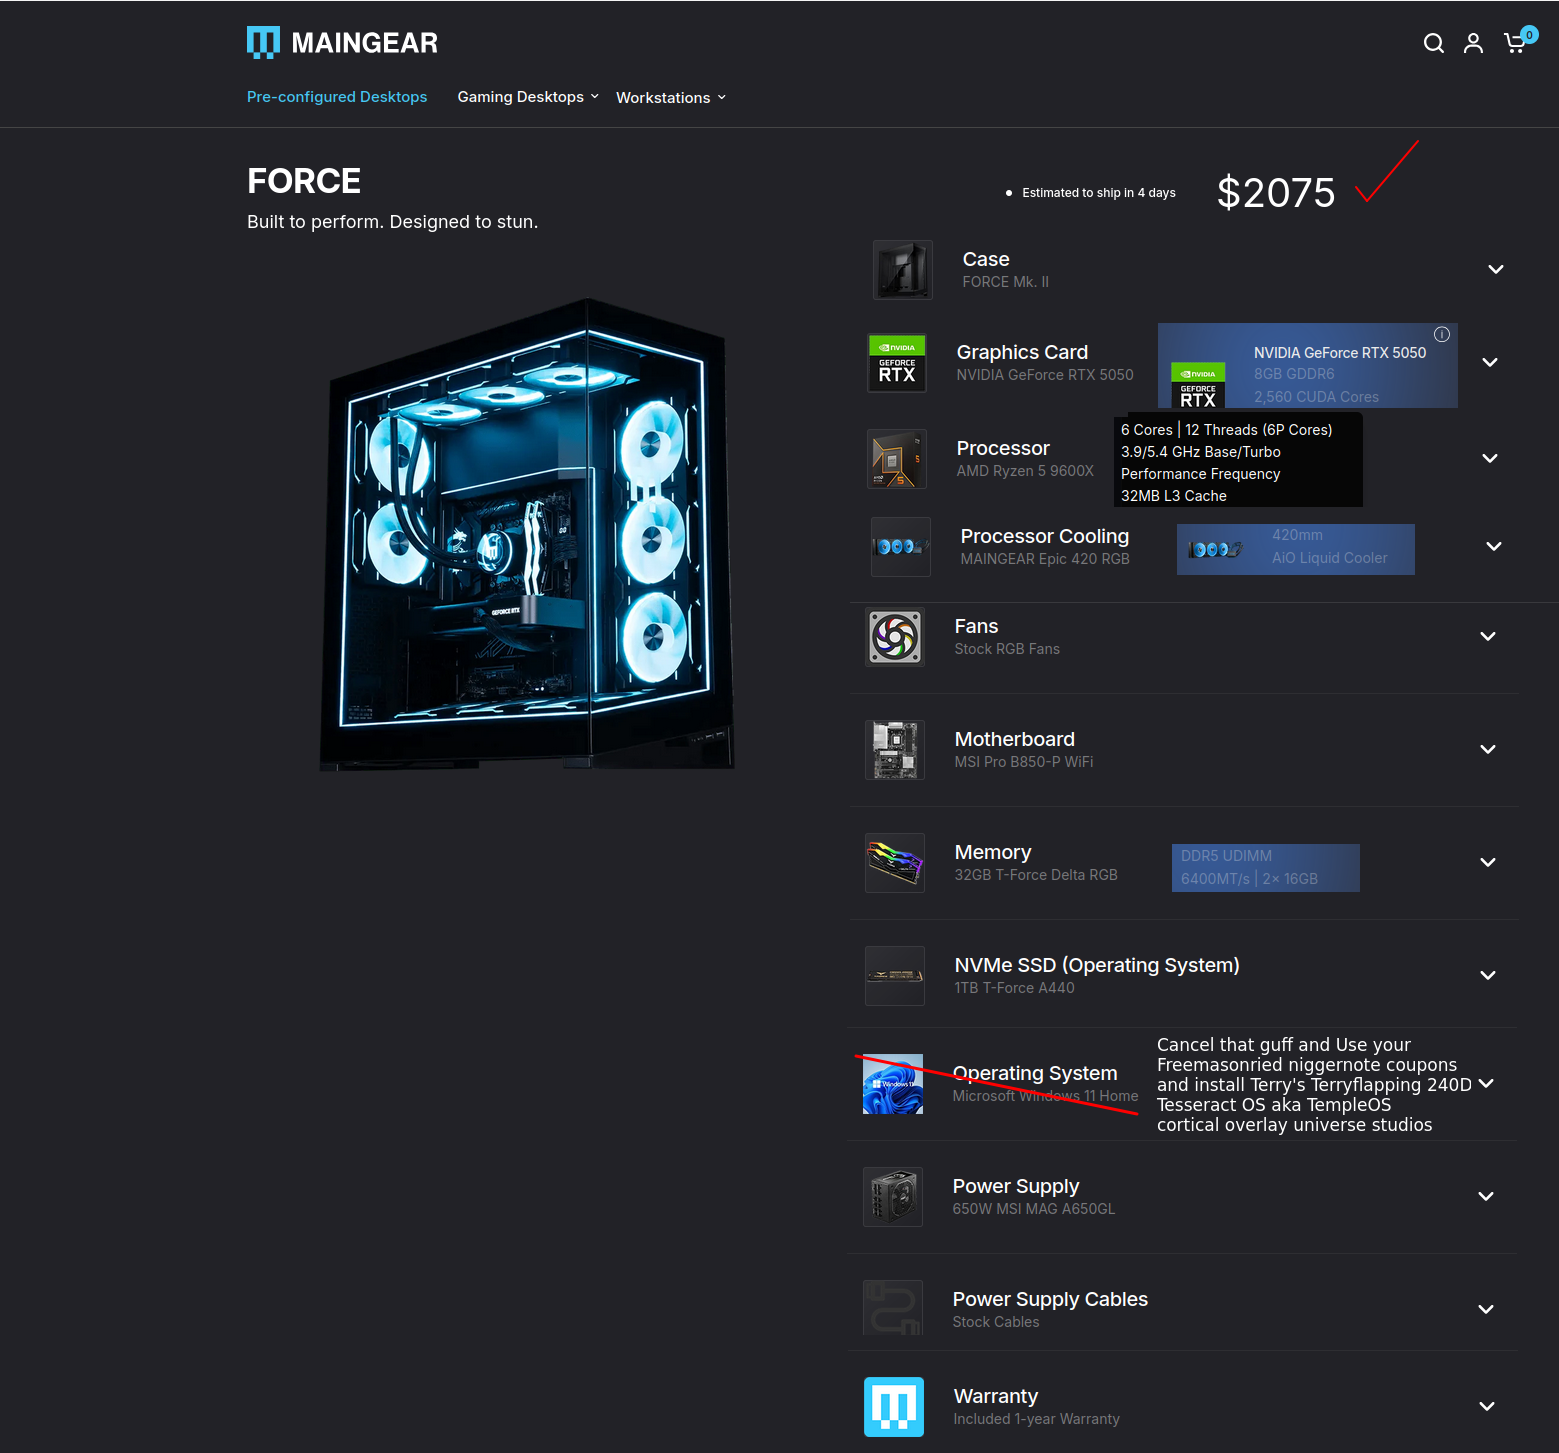Click '2,560 CUDA Cores' spec text
This screenshot has height=1453, width=1559.
coord(1316,397)
